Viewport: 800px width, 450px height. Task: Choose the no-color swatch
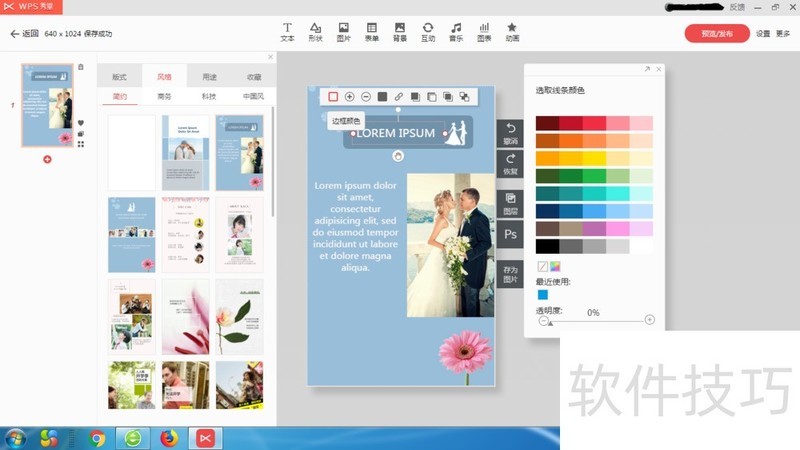(543, 266)
